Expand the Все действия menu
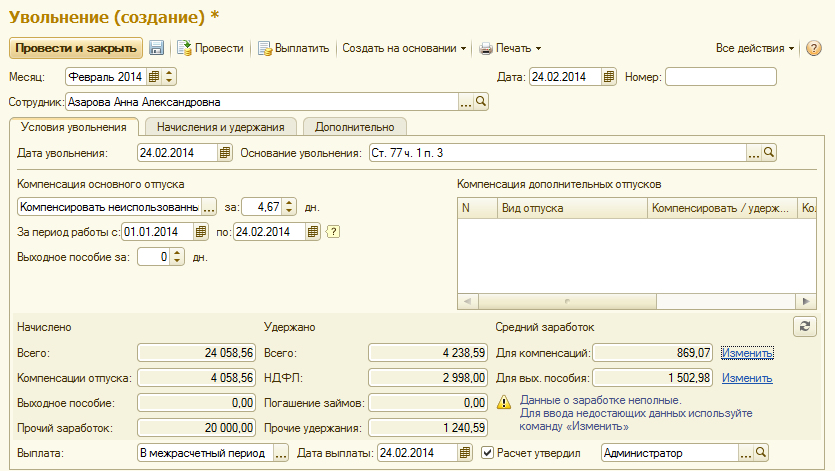 click(x=756, y=47)
